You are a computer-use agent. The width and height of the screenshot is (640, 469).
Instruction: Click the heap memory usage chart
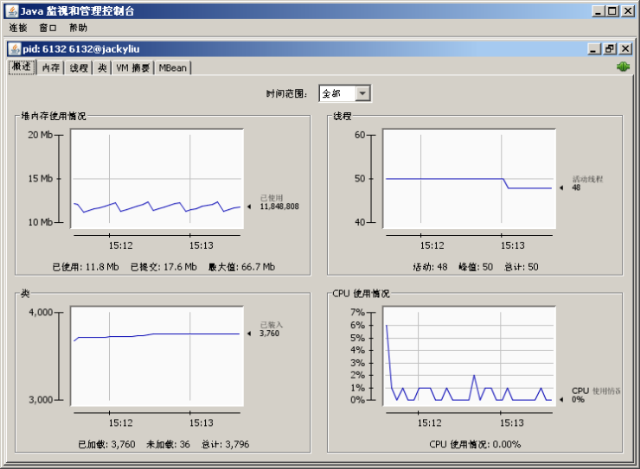pyautogui.click(x=157, y=179)
